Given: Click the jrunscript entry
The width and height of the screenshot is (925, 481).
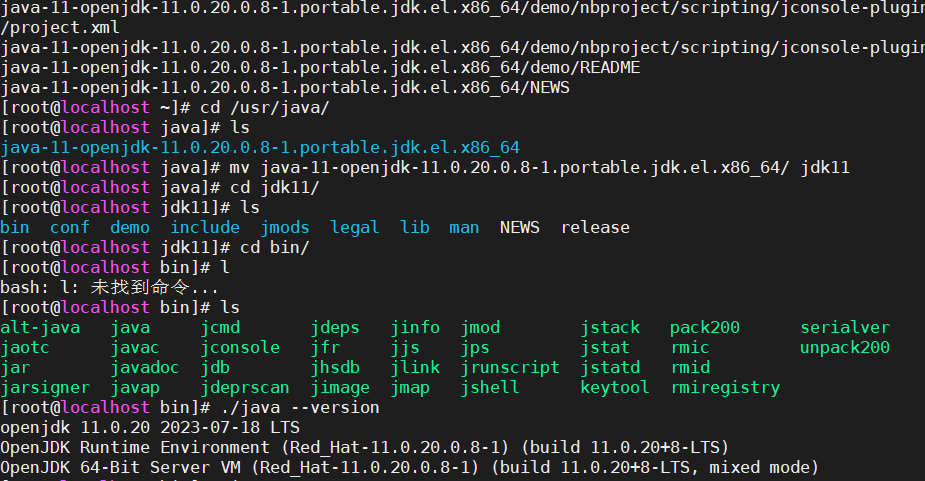Looking at the screenshot, I should coord(510,367).
